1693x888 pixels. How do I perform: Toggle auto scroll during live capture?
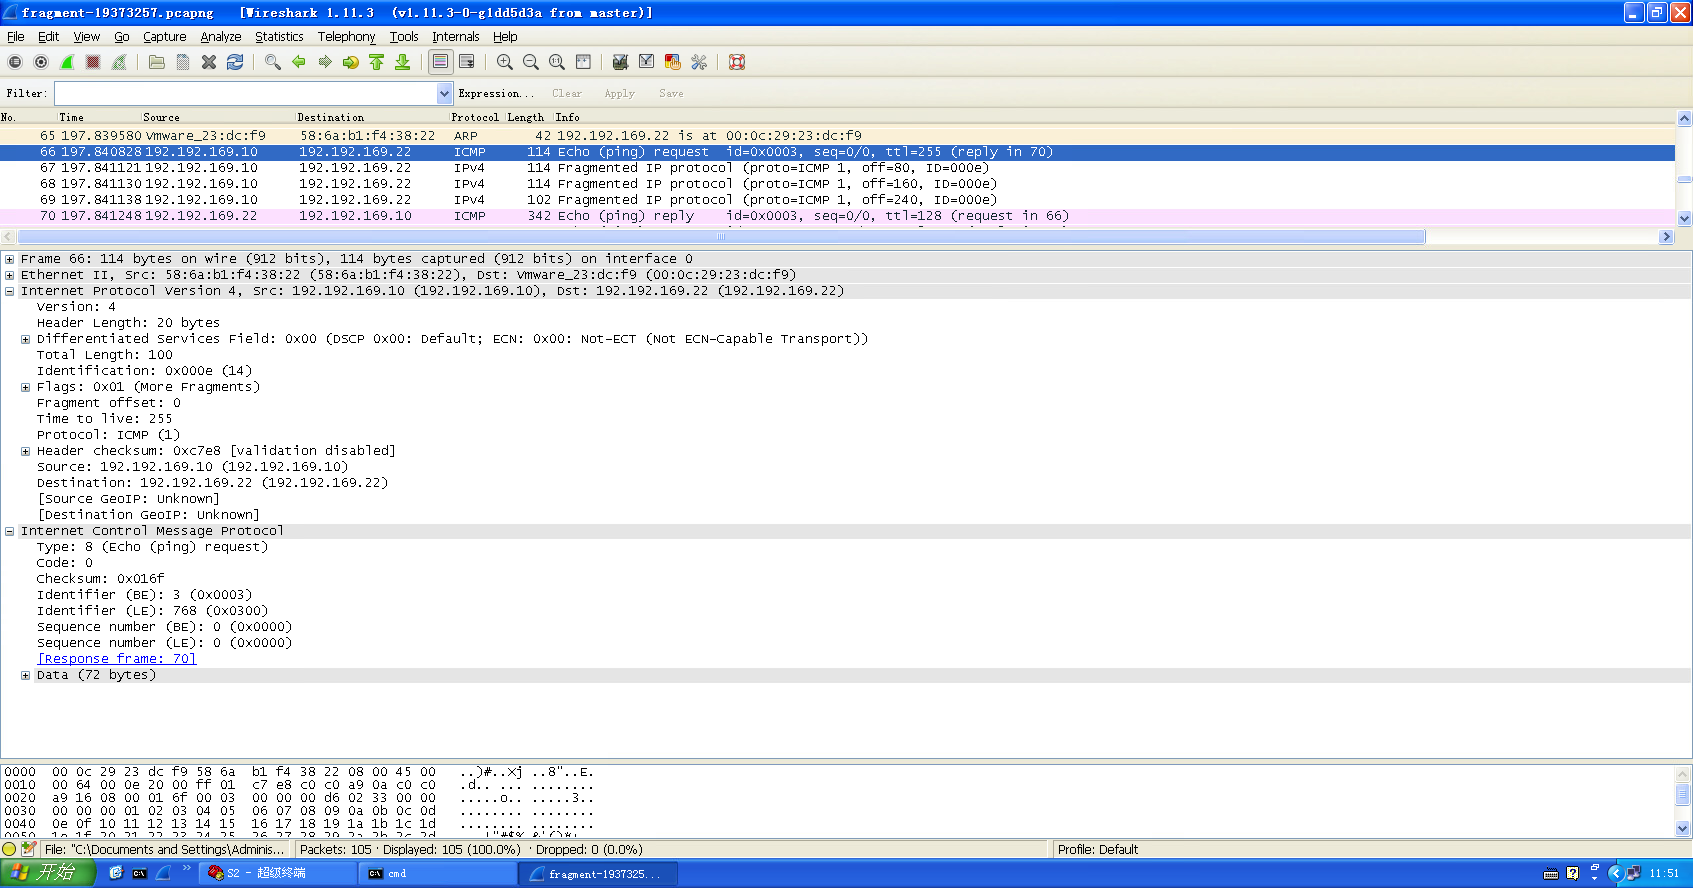click(467, 62)
